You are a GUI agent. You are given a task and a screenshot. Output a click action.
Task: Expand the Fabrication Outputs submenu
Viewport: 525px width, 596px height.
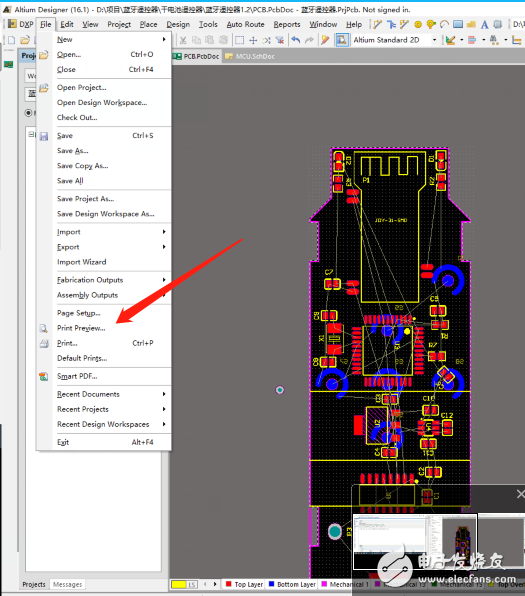[x=164, y=280]
